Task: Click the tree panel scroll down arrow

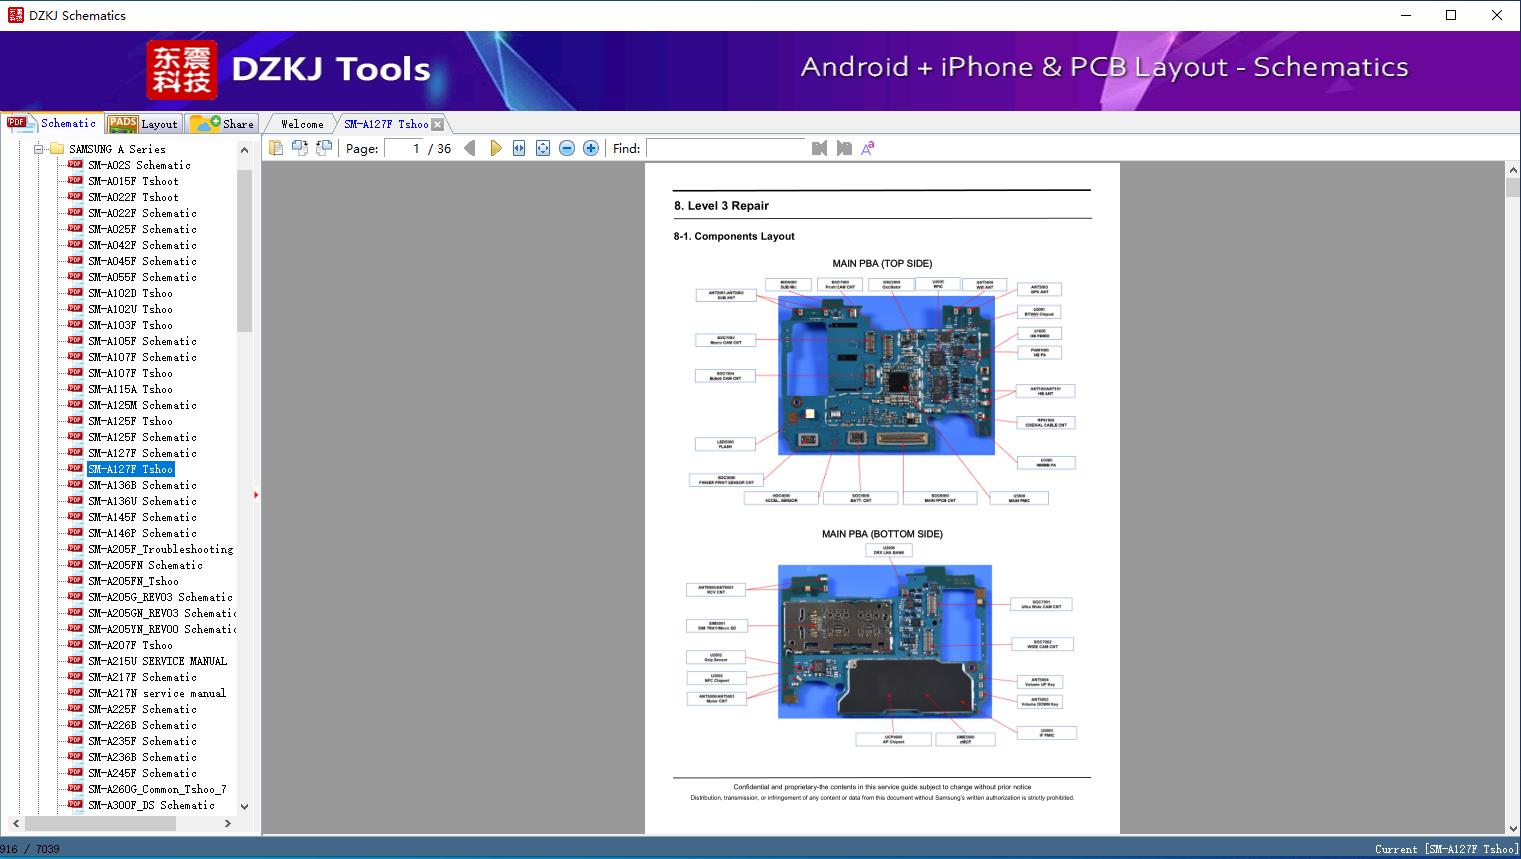Action: 244,806
